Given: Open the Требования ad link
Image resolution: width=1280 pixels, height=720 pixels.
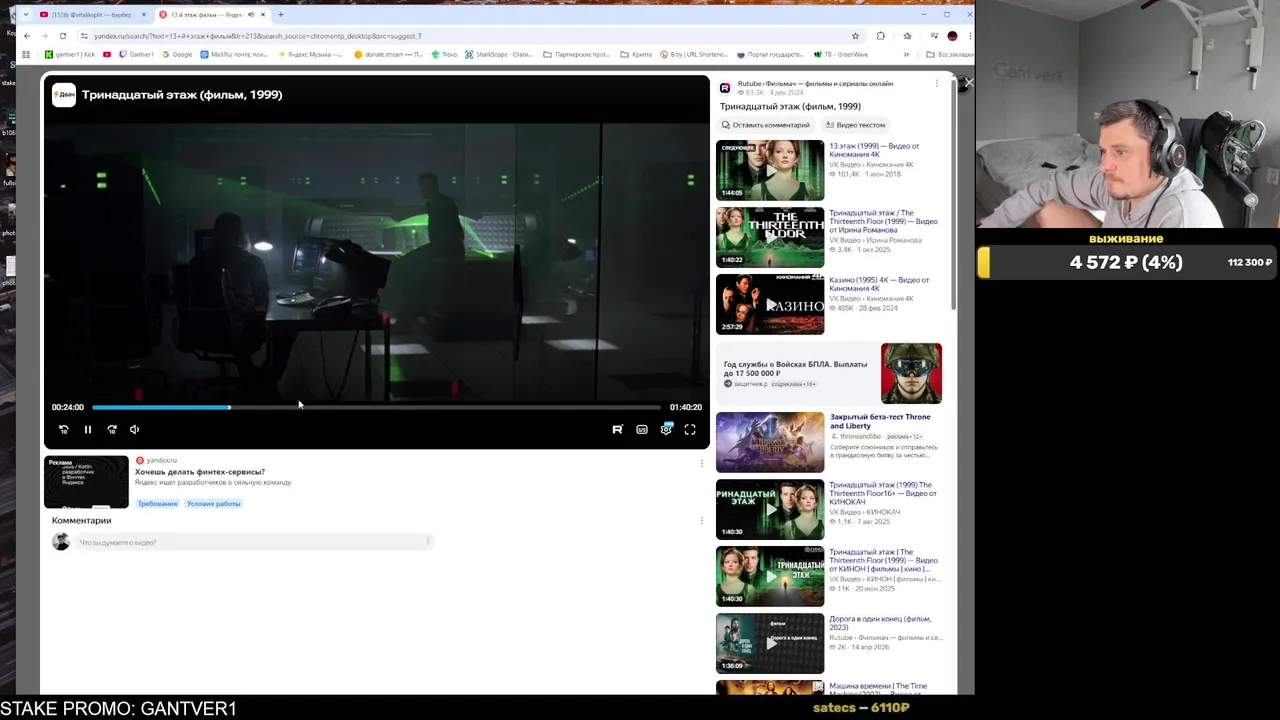Looking at the screenshot, I should click(157, 503).
